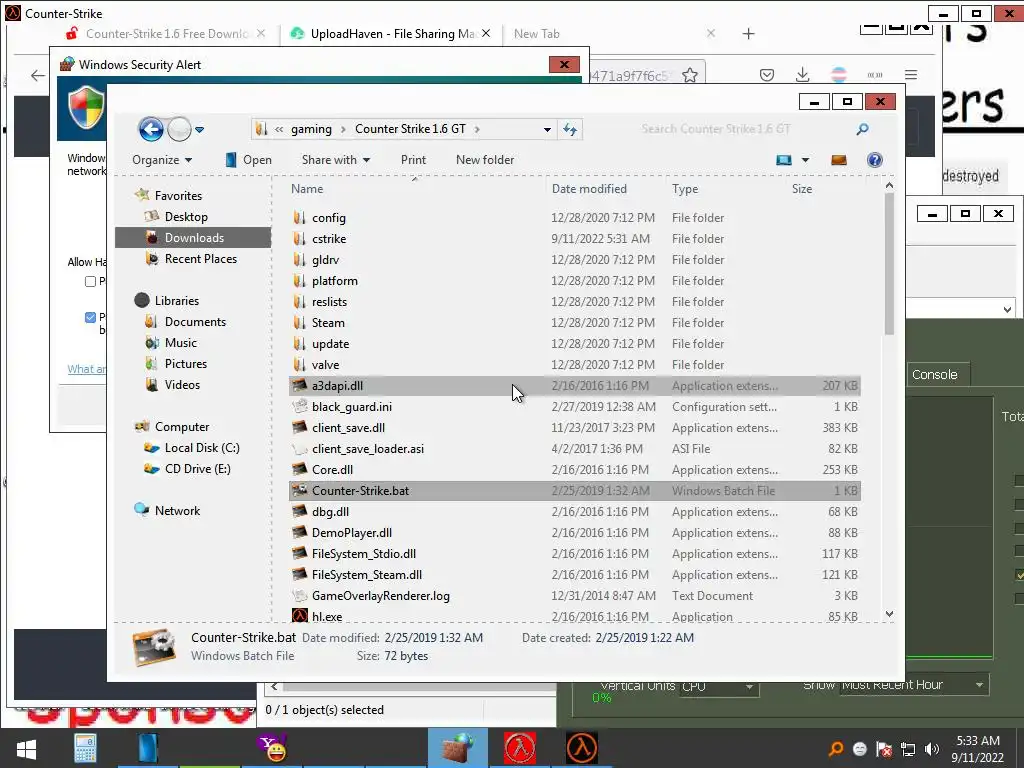Open the Organize menu

pyautogui.click(x=162, y=160)
